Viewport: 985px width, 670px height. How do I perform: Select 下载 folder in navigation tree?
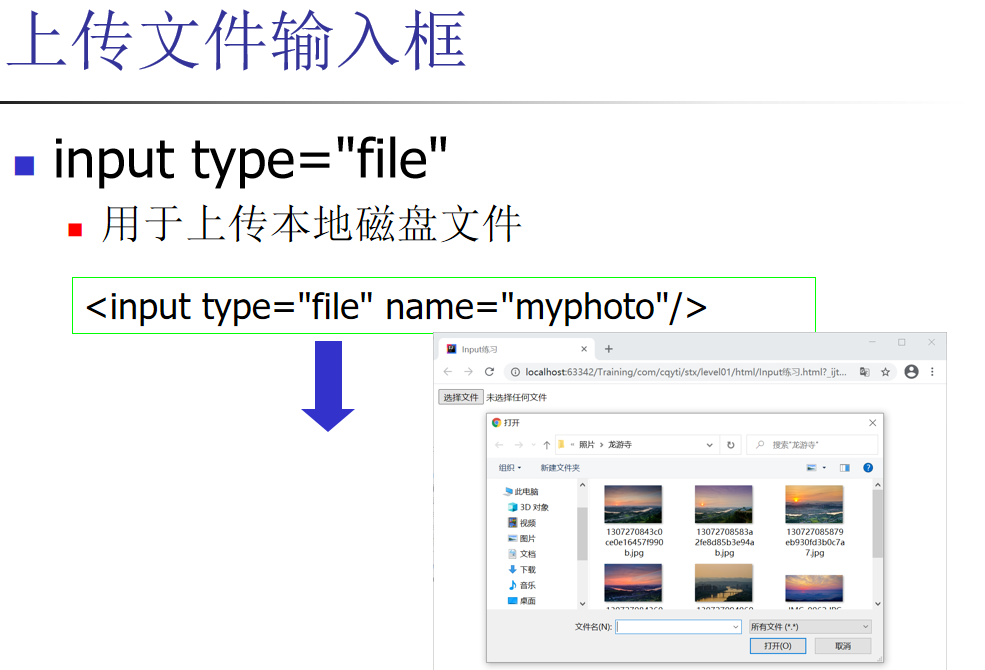click(x=522, y=570)
